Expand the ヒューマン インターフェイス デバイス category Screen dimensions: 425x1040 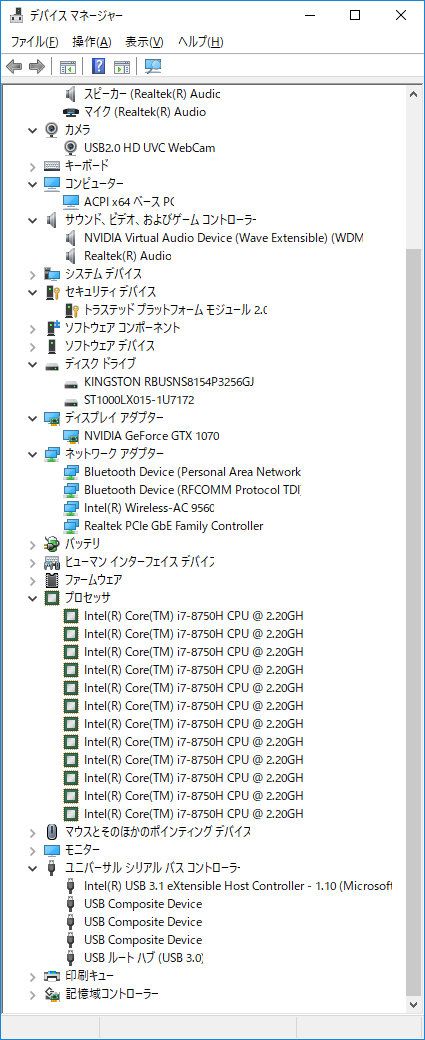pyautogui.click(x=32, y=562)
